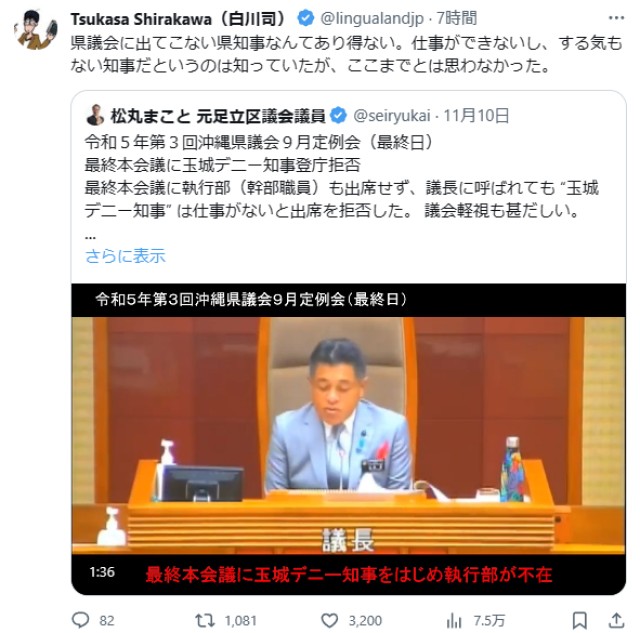Open the 11月10日 quoted post date
The image size is (640, 633).
(476, 116)
